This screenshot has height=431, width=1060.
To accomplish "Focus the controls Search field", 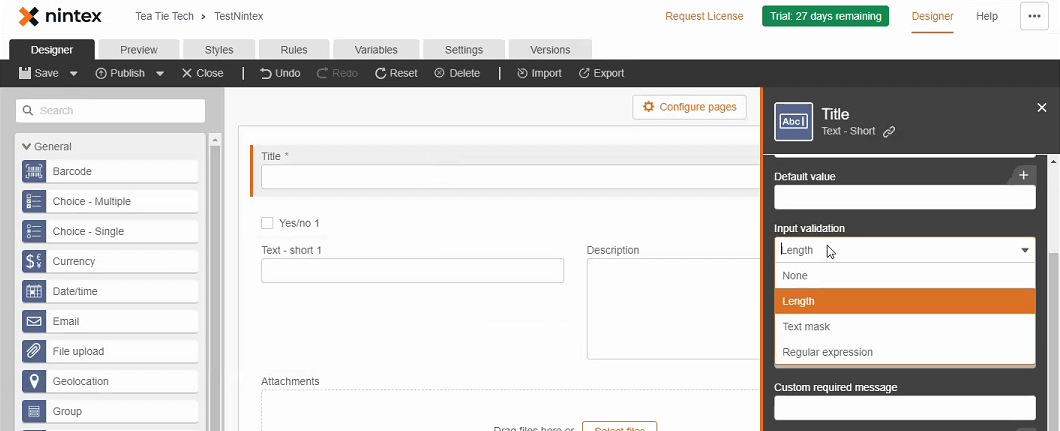I will pos(110,111).
